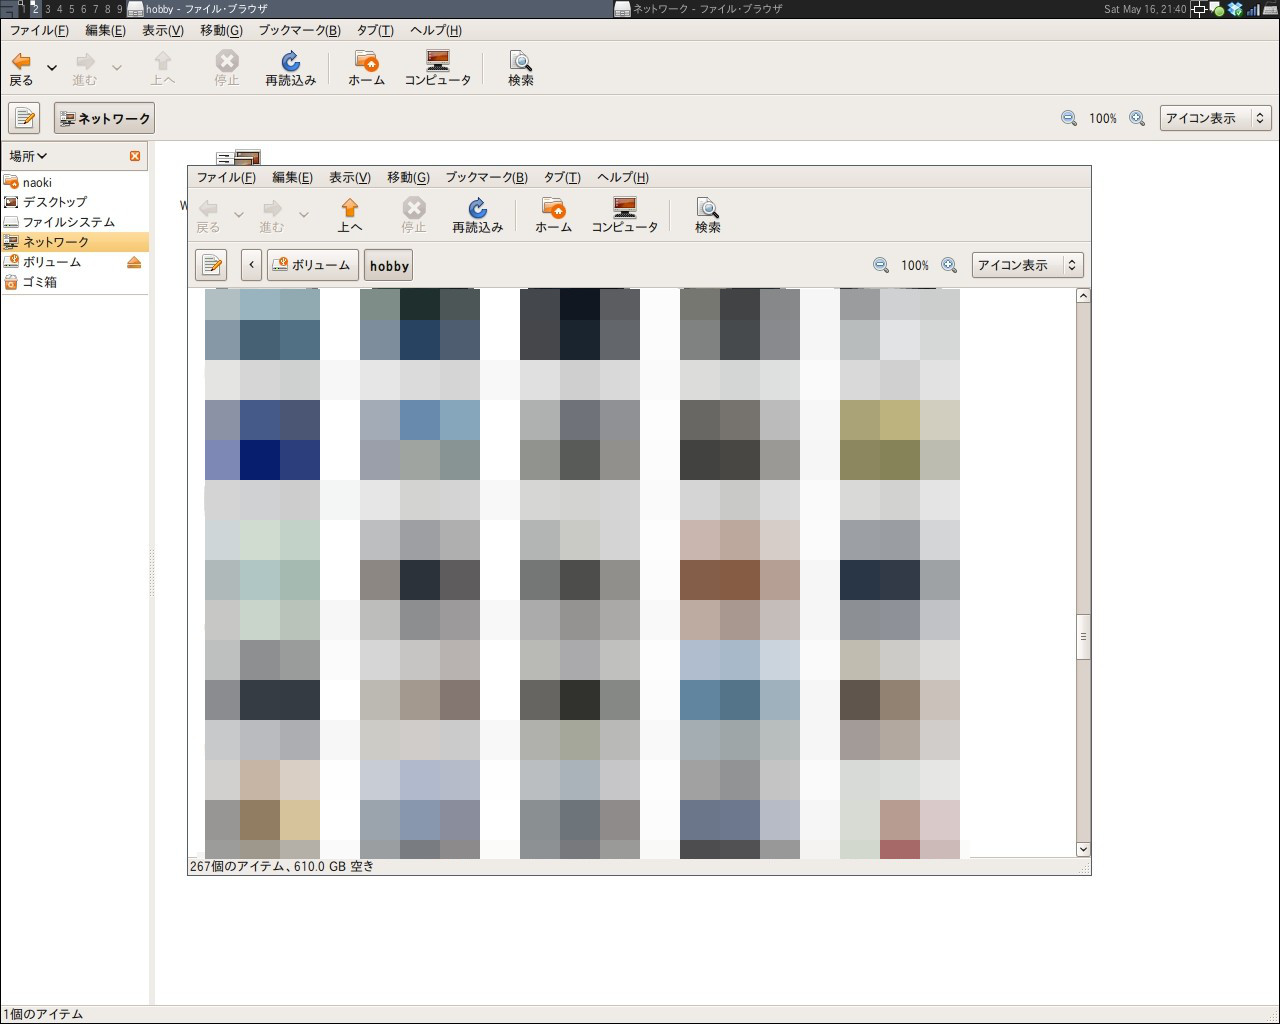Zoom in in the hobby window

[x=949, y=265]
